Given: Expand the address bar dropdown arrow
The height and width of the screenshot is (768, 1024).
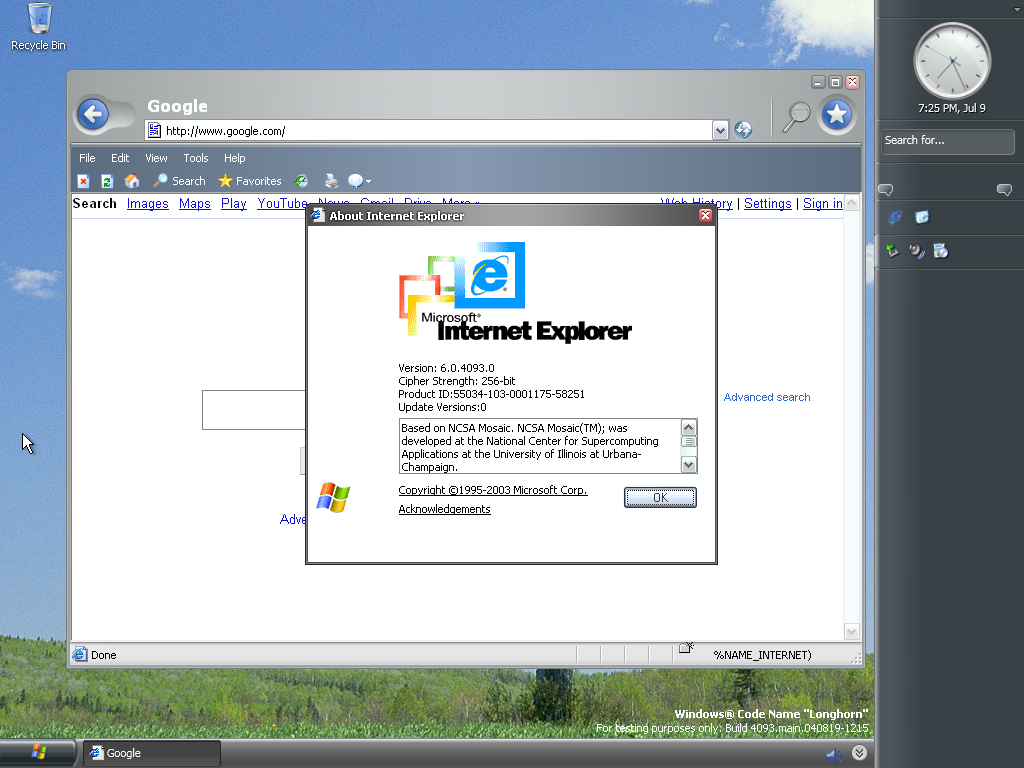Looking at the screenshot, I should click(720, 131).
